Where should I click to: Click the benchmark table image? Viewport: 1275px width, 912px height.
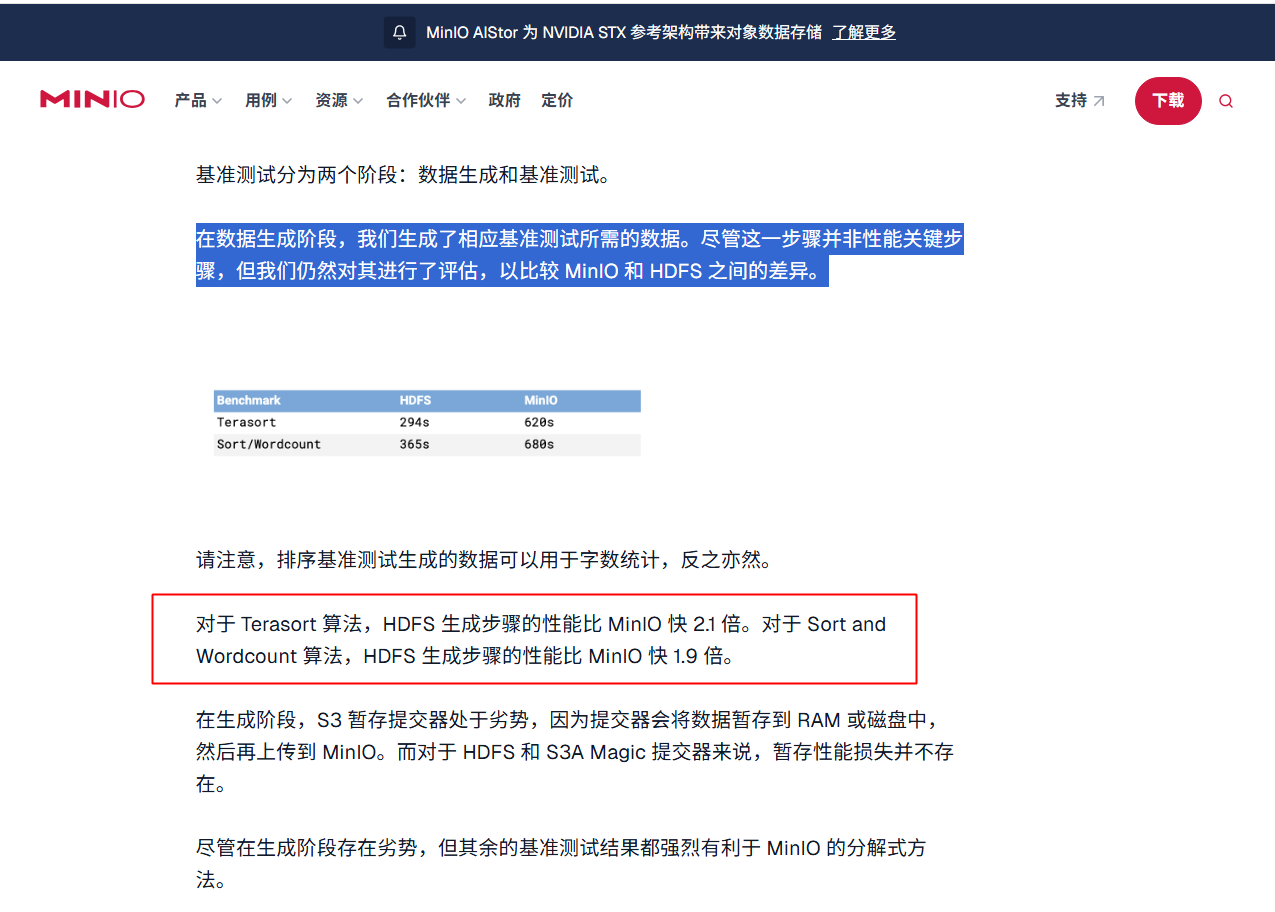(427, 422)
